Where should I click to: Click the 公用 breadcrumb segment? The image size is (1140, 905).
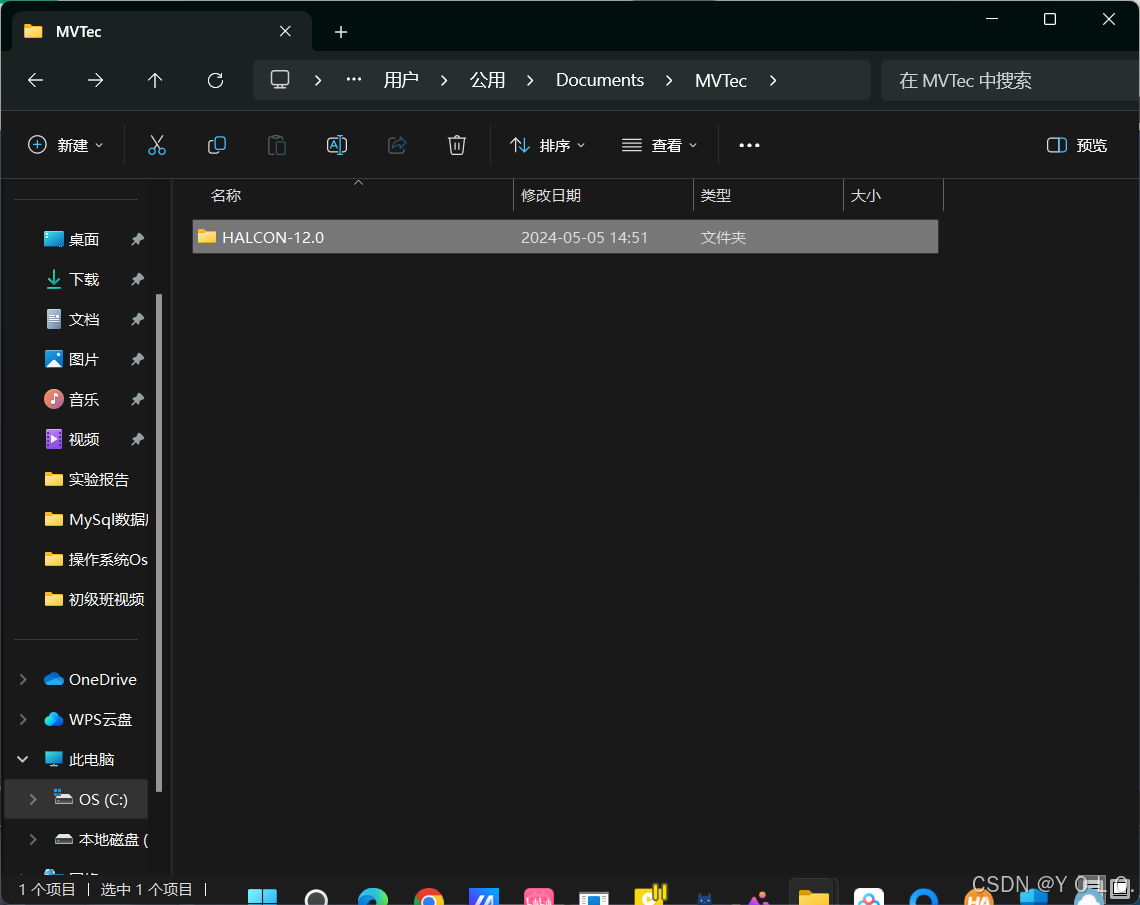pyautogui.click(x=487, y=80)
